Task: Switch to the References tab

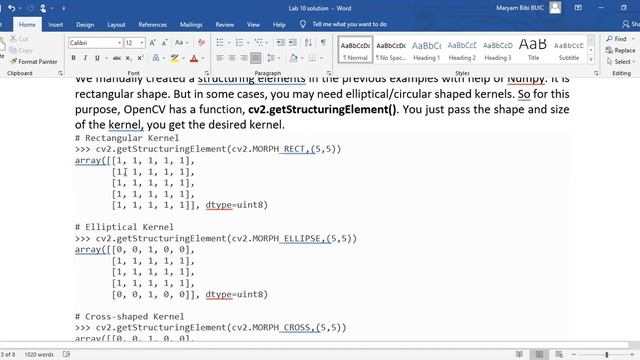Action: click(153, 24)
